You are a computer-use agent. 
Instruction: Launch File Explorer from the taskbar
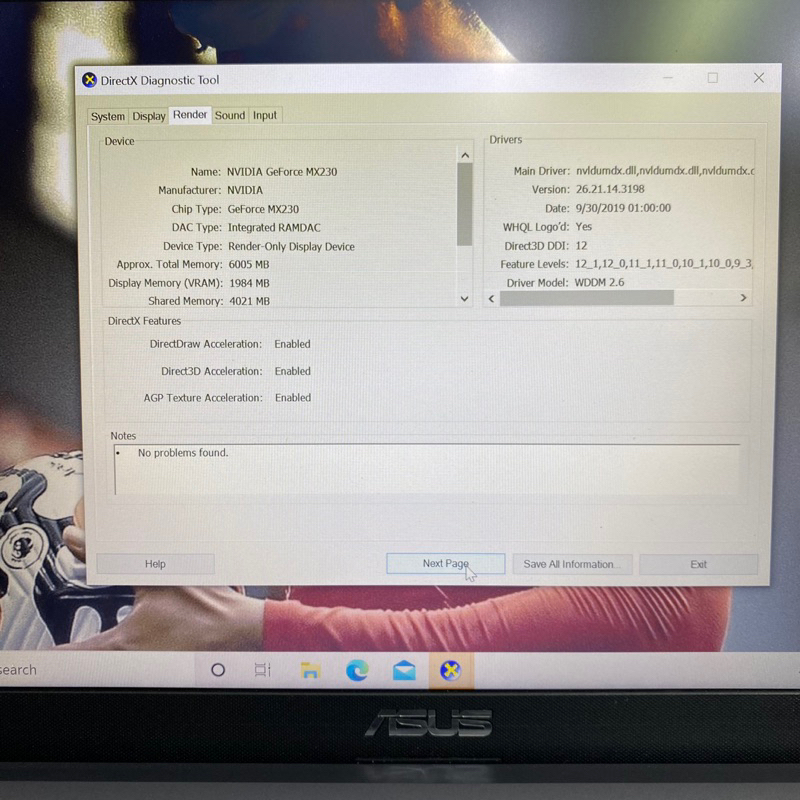click(310, 670)
